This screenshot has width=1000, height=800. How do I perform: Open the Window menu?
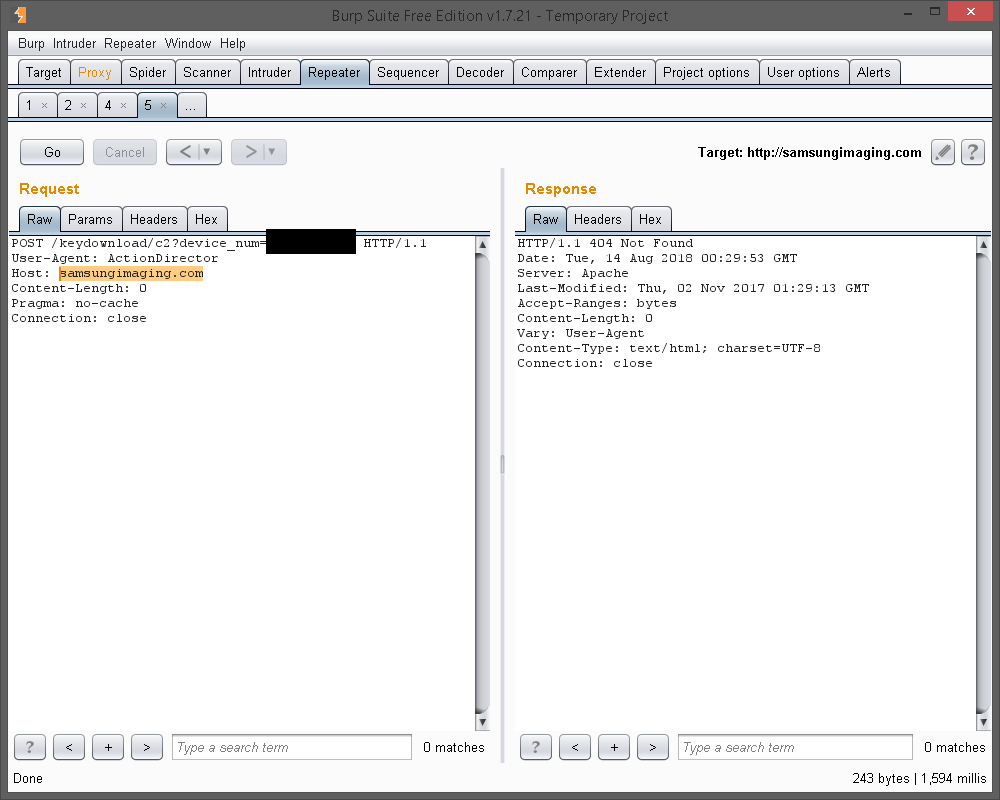coord(188,43)
